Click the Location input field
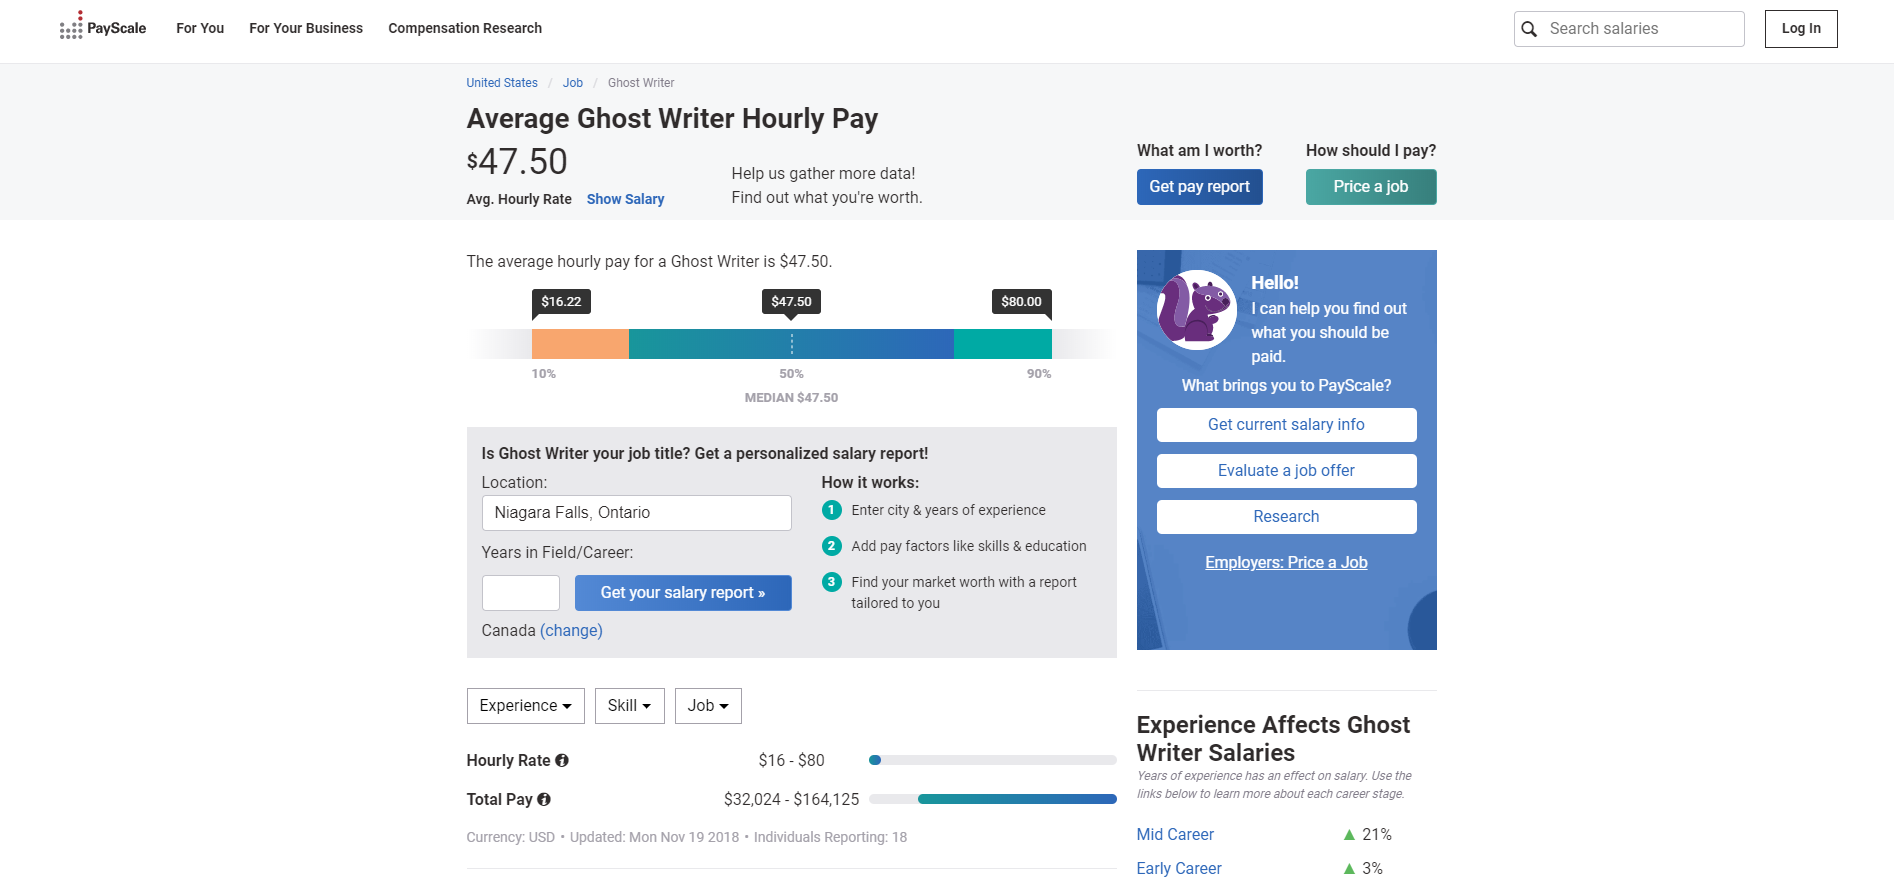The width and height of the screenshot is (1894, 887). (637, 513)
